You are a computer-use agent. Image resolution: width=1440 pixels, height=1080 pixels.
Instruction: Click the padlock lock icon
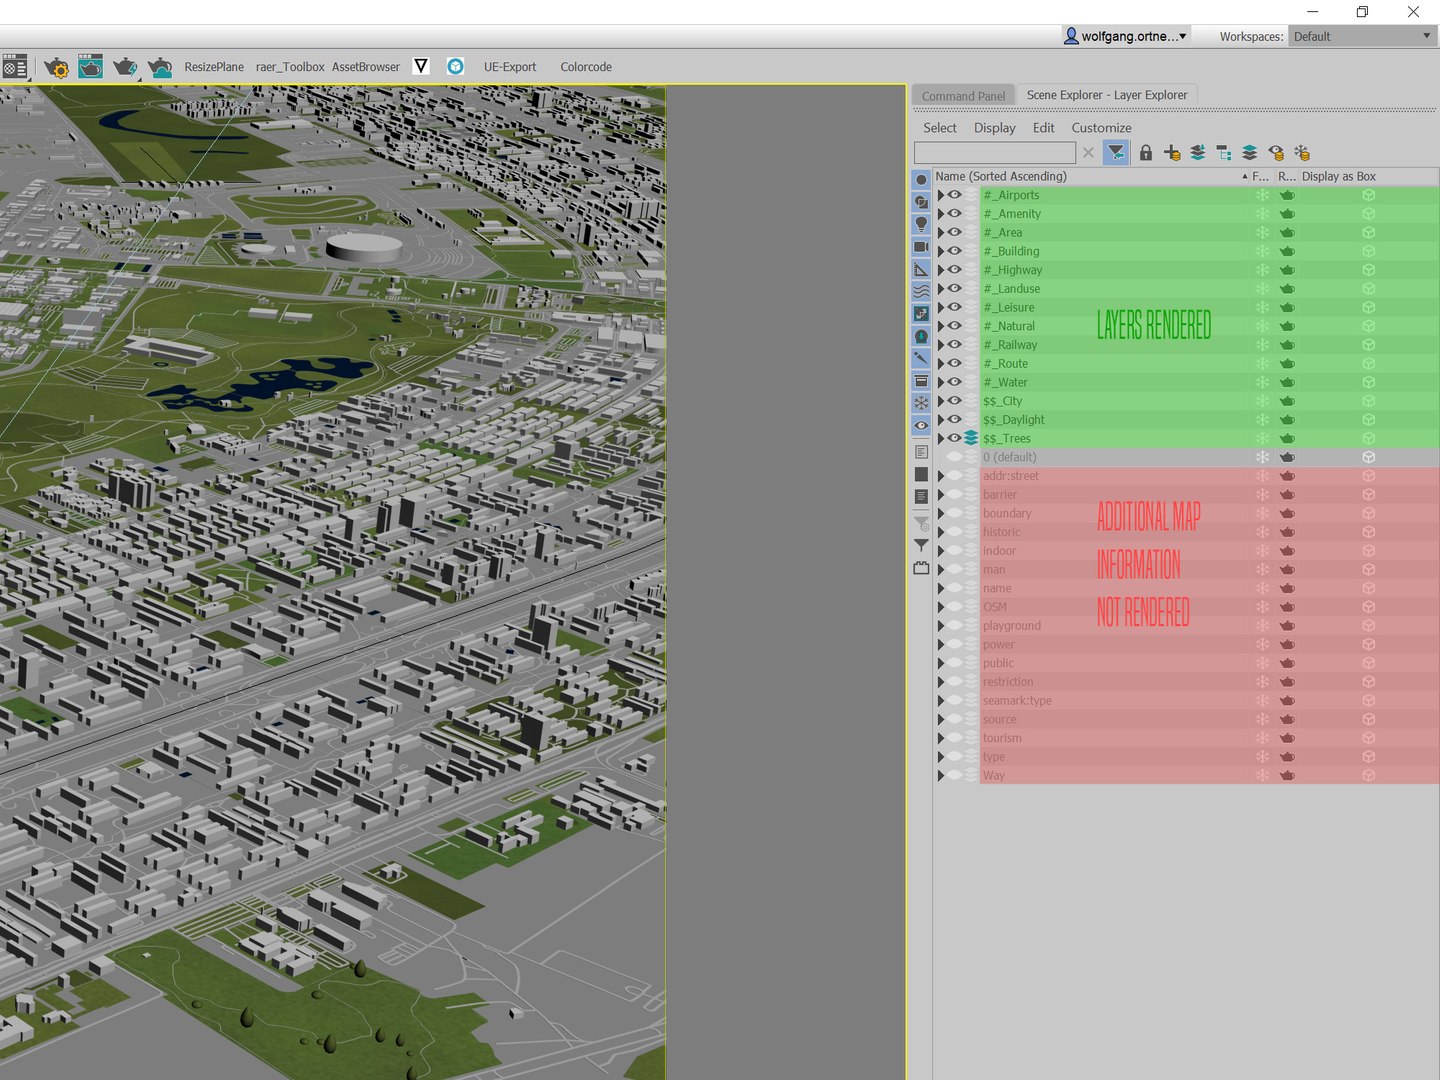[x=1146, y=152]
